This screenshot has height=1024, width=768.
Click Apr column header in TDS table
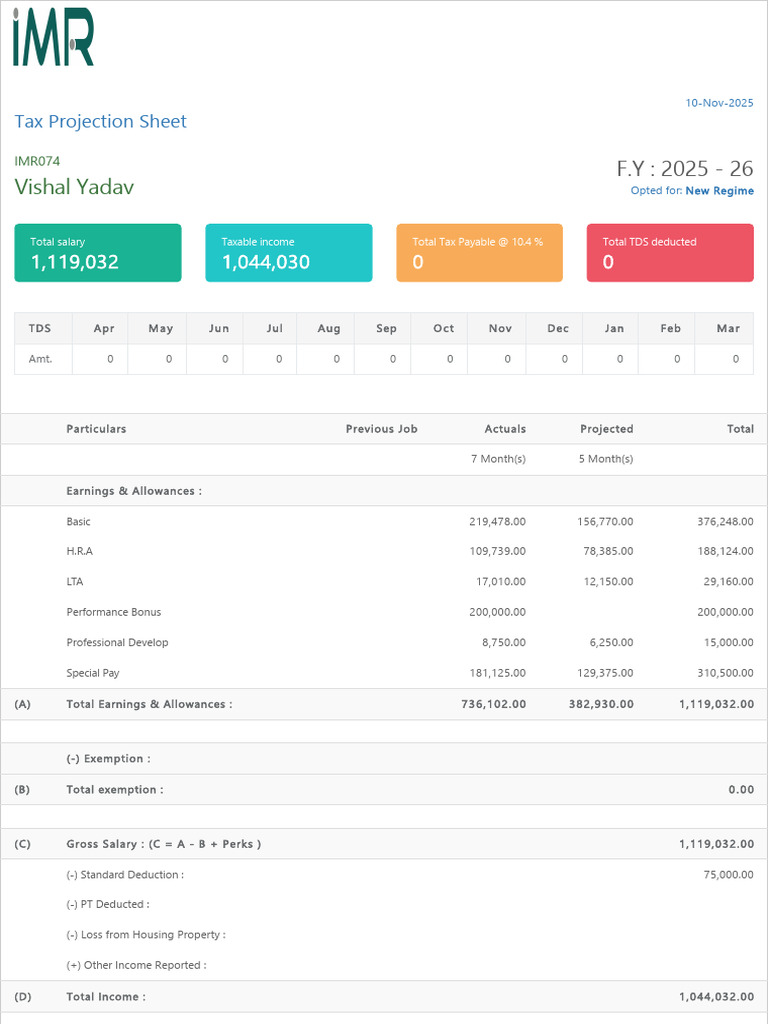coord(100,328)
